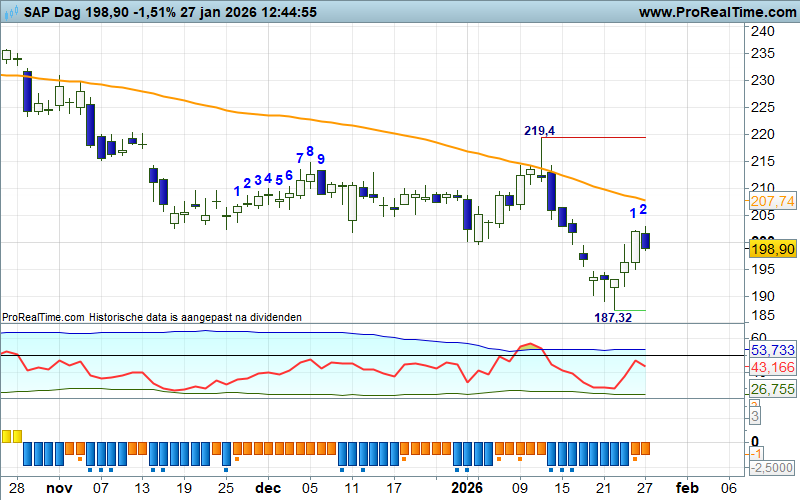This screenshot has height=500, width=800.
Task: Click the 'Historische data is aangepast na dividenden' notice
Action: [x=195, y=316]
